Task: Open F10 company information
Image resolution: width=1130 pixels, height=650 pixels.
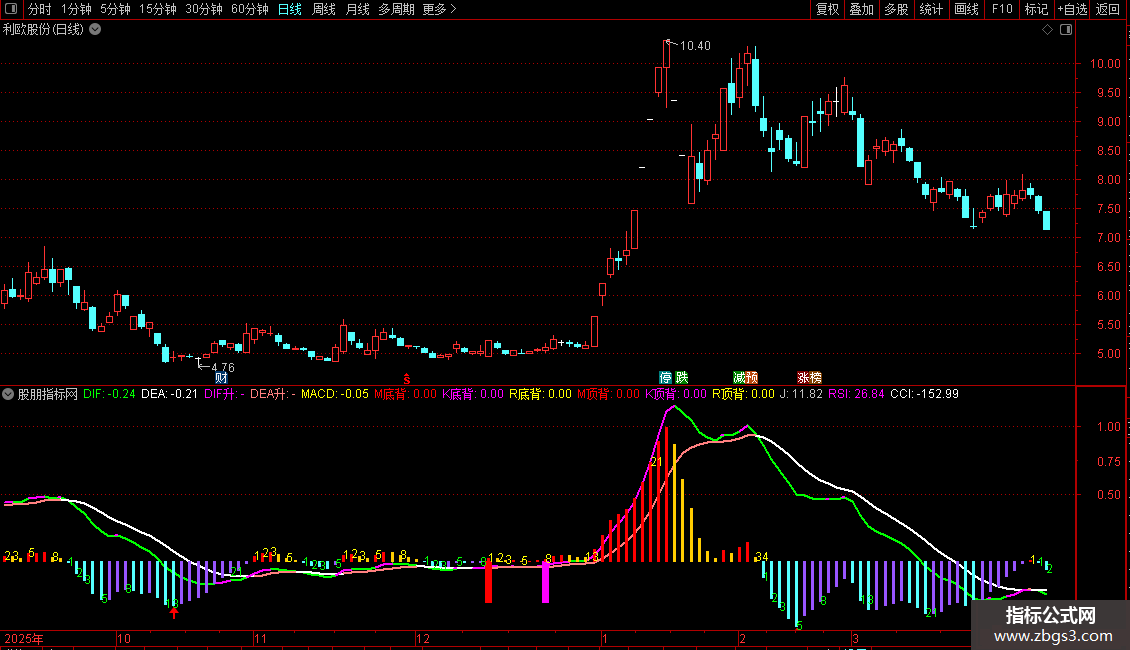Action: pyautogui.click(x=1002, y=9)
